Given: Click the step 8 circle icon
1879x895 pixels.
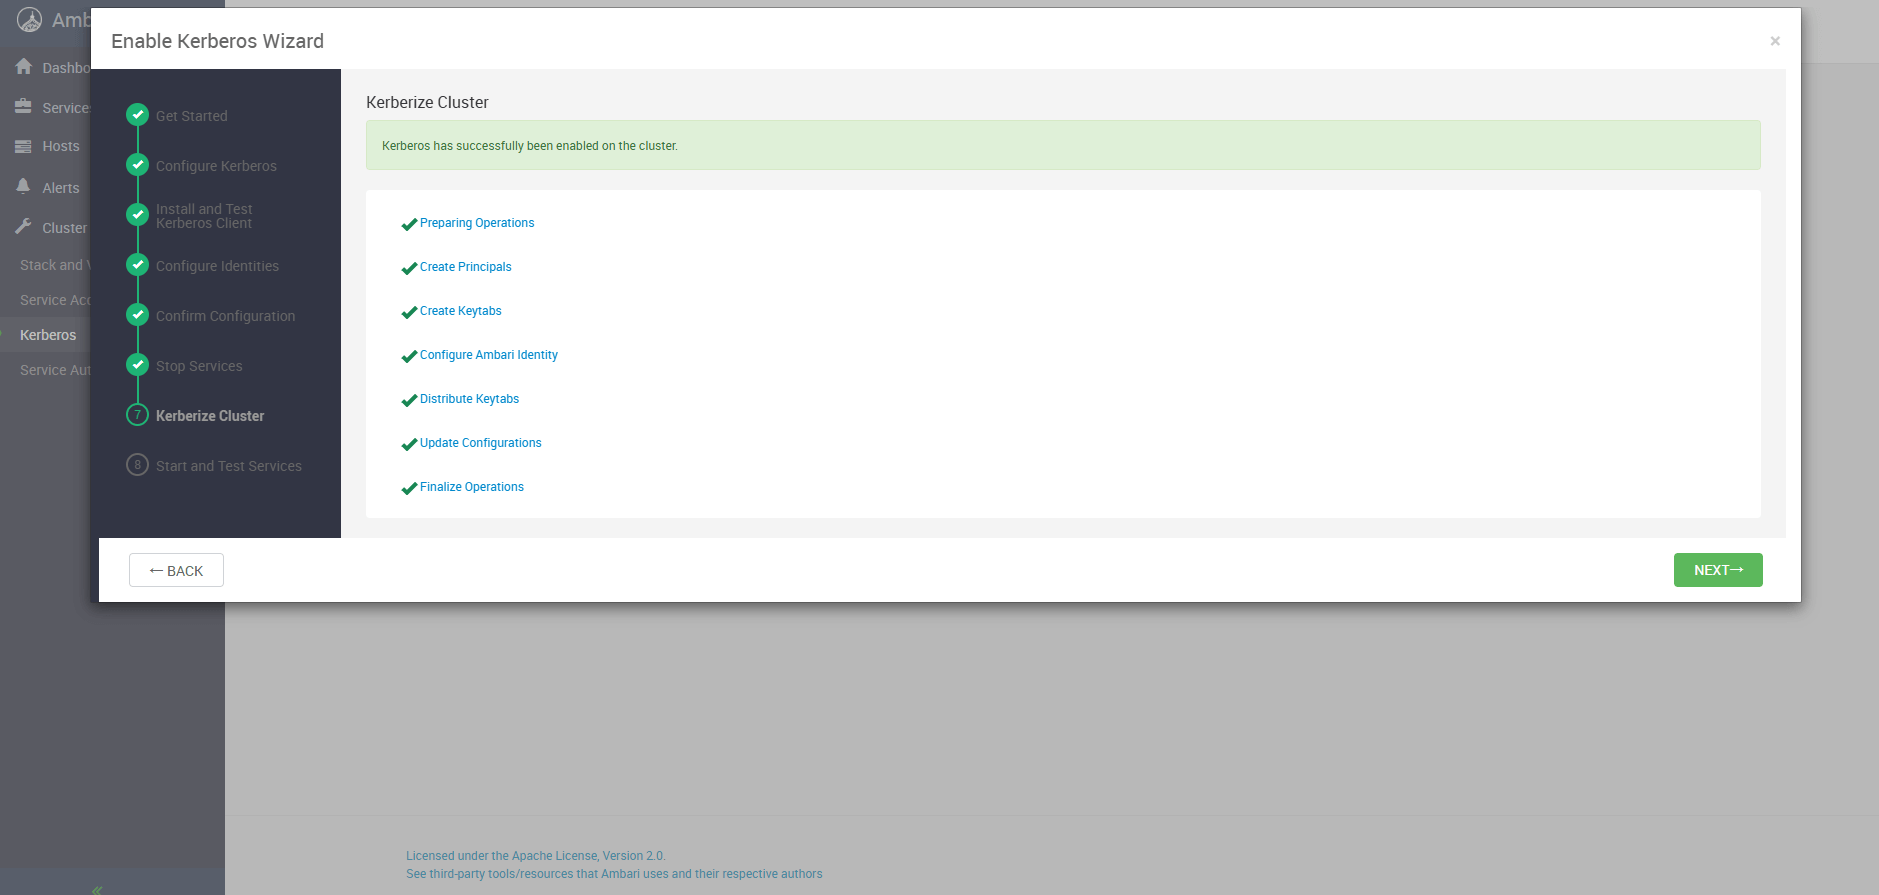Looking at the screenshot, I should click(x=138, y=465).
